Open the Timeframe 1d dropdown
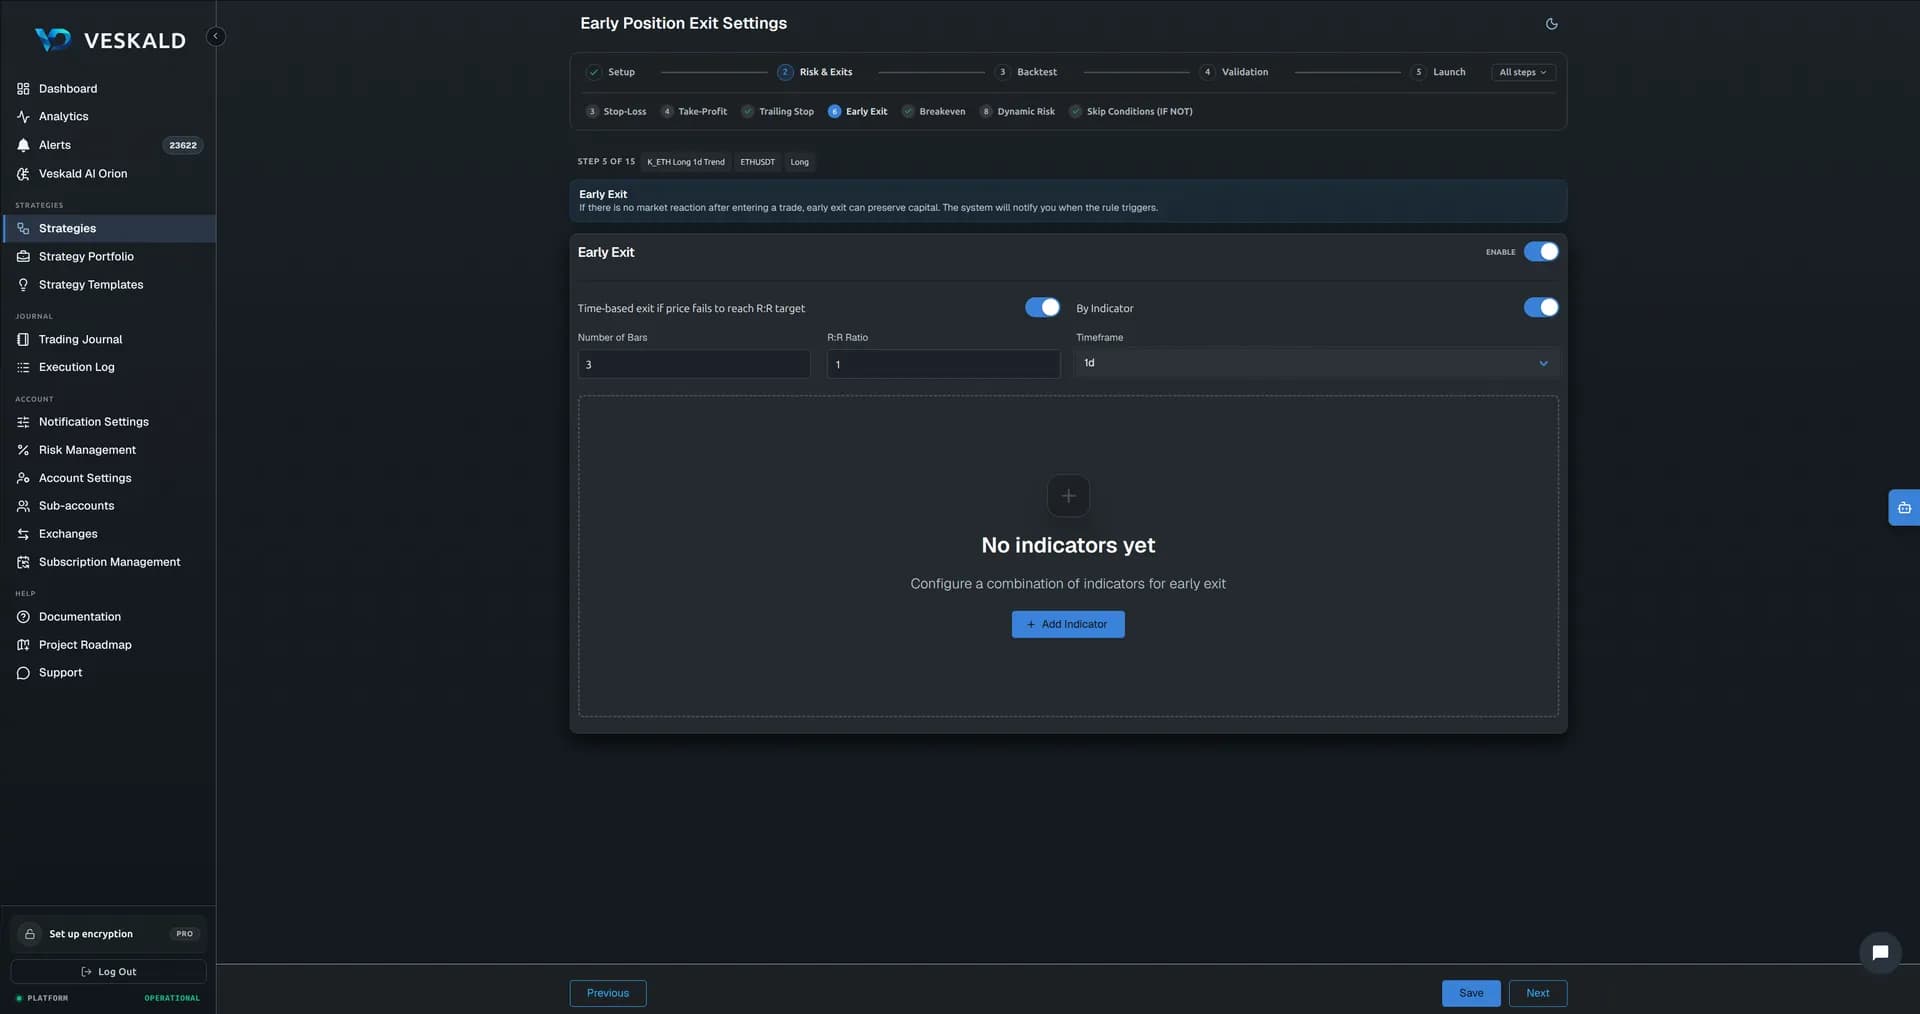 tap(1316, 363)
